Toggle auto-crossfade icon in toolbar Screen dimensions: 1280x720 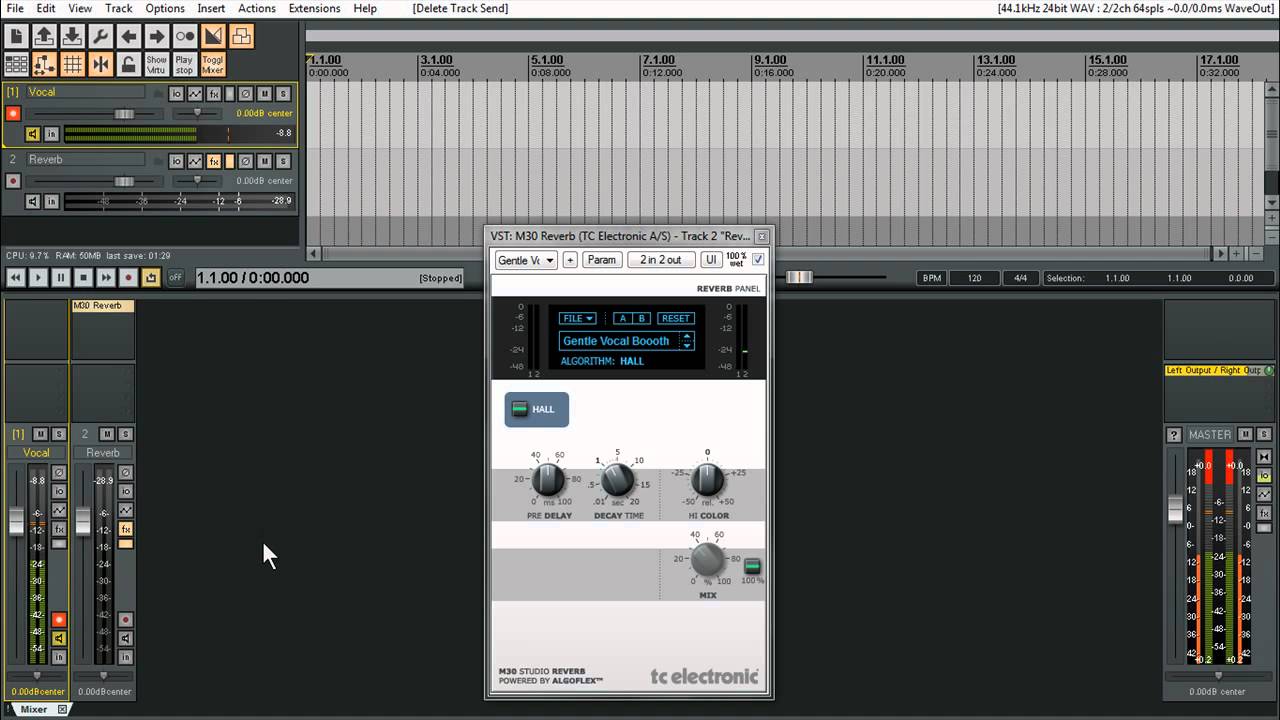point(212,37)
